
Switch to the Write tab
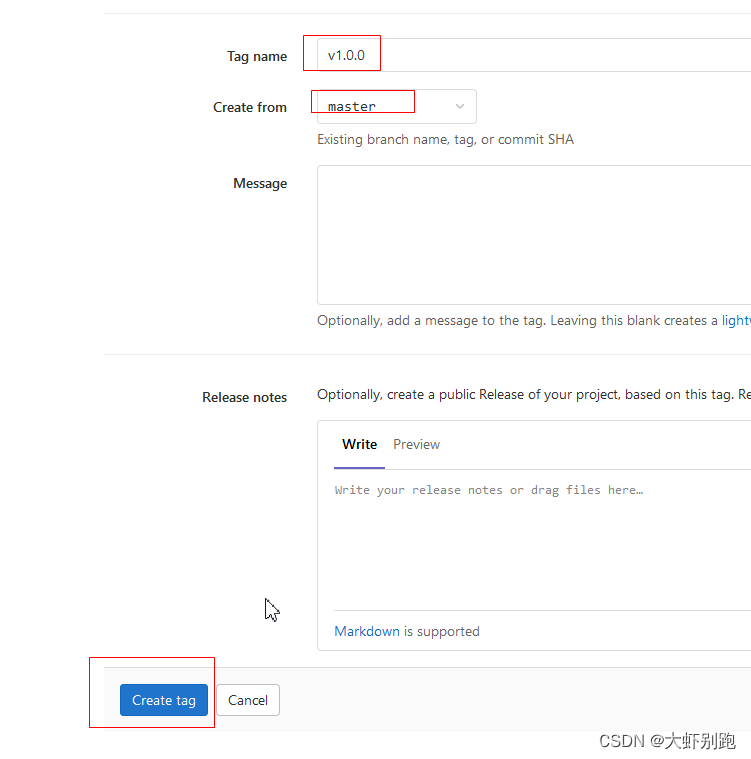click(x=359, y=444)
